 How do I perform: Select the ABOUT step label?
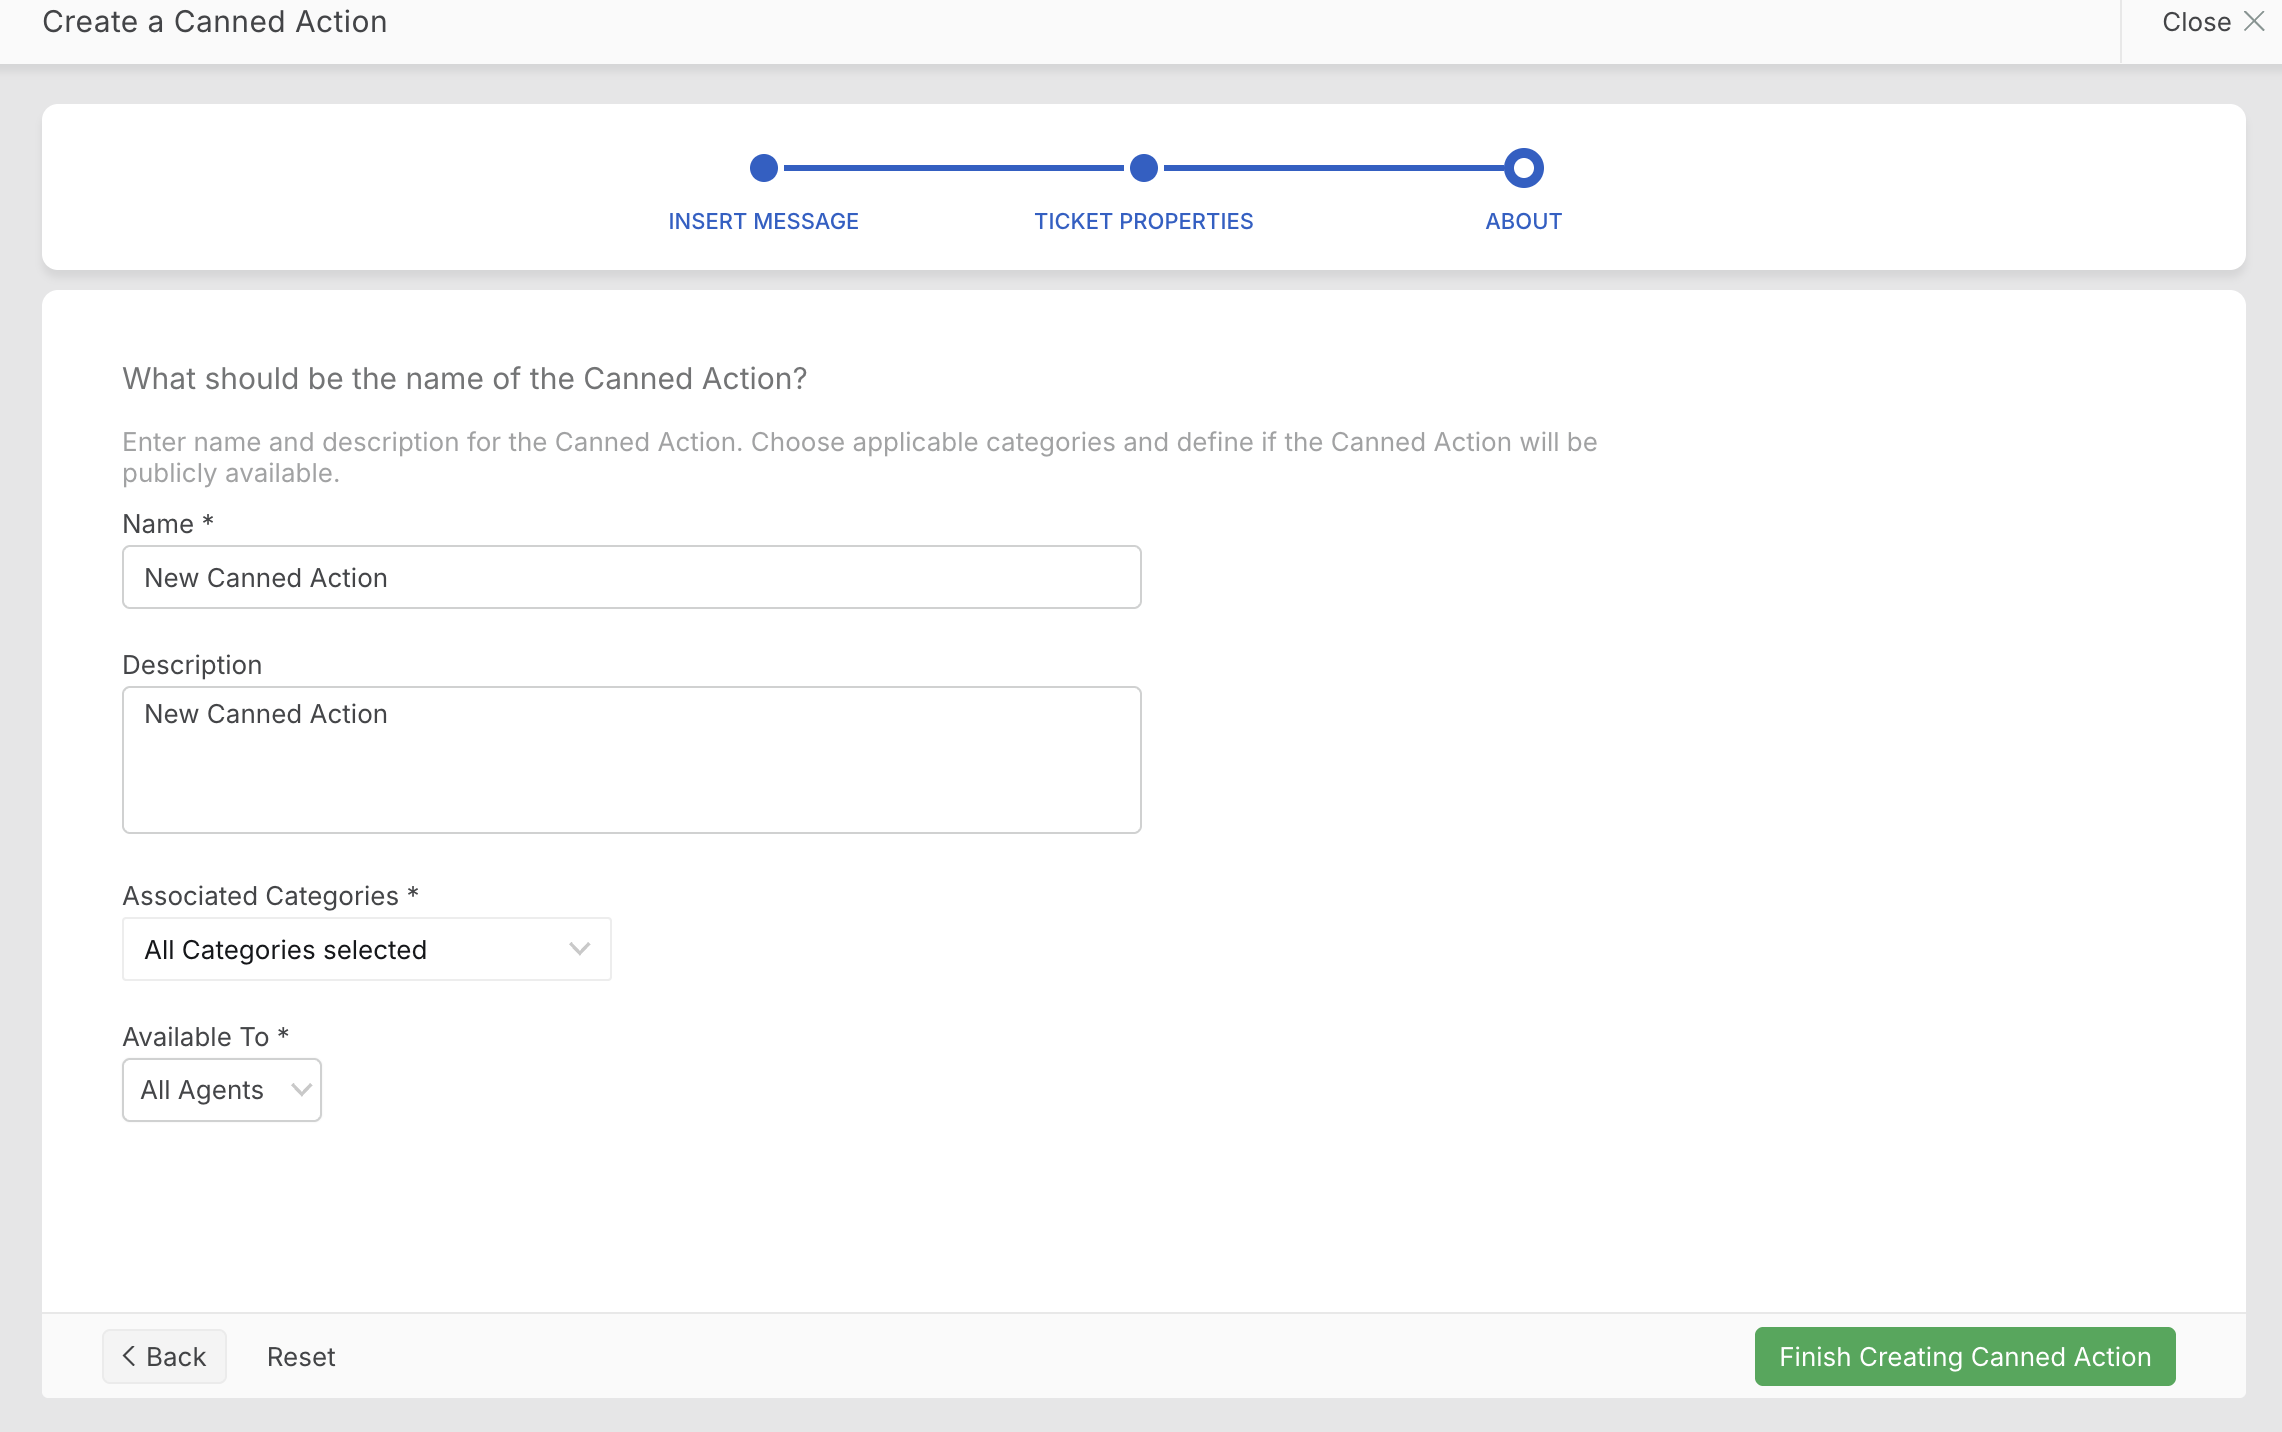tap(1524, 221)
